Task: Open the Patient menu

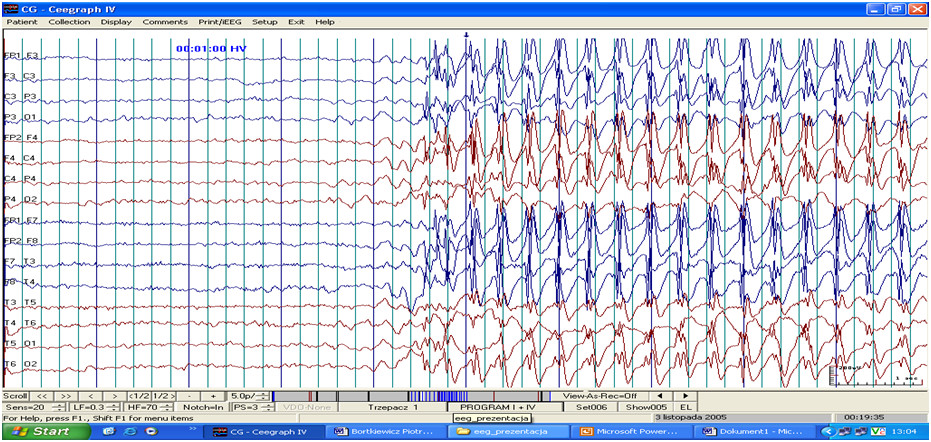Action: tap(21, 21)
